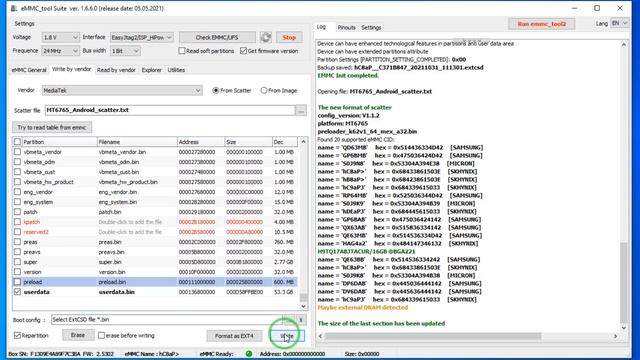640x360 pixels.
Task: Switch to the Read by vendor tab
Action: tap(116, 70)
